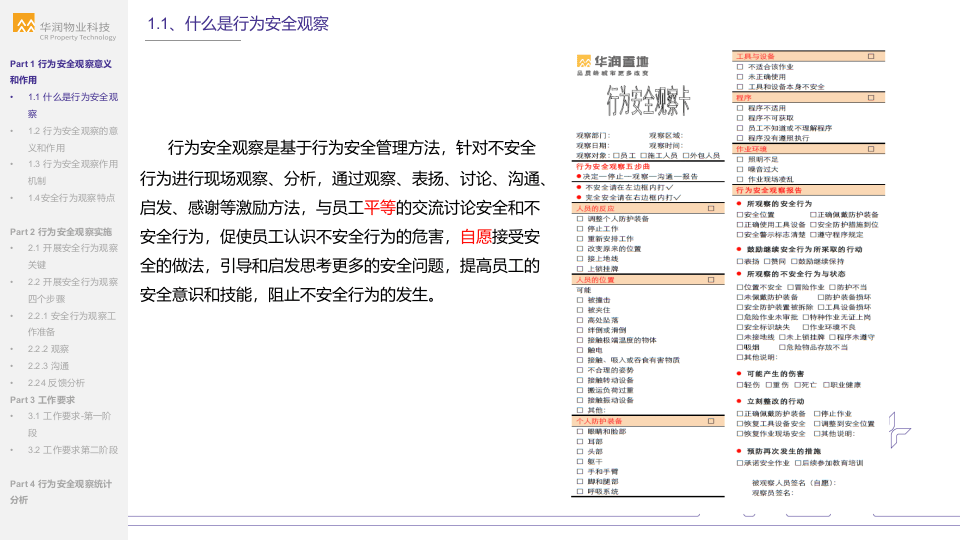Tick the 人员的位置 header checkbox
Viewport: 960px width, 540px height.
(x=711, y=280)
